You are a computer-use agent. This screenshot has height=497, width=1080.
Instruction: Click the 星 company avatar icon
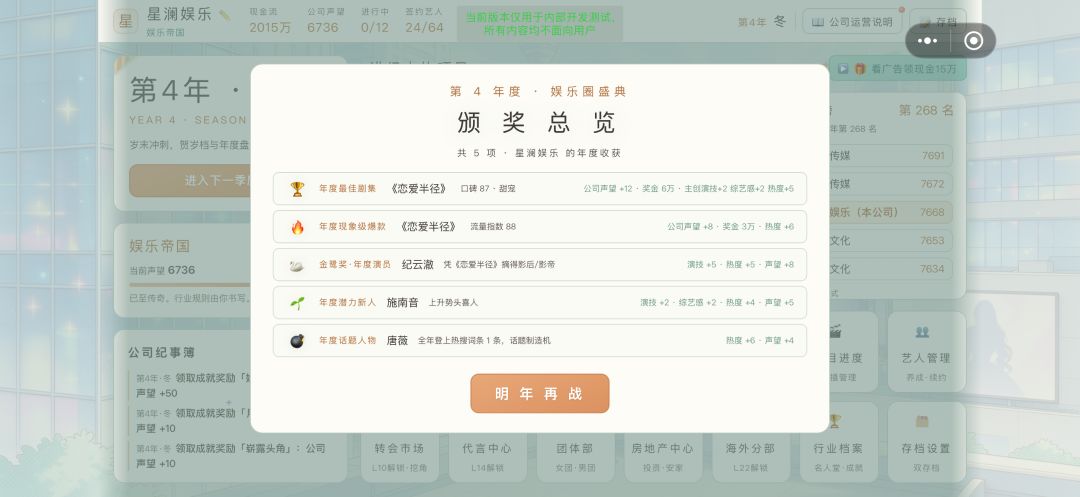[x=126, y=21]
